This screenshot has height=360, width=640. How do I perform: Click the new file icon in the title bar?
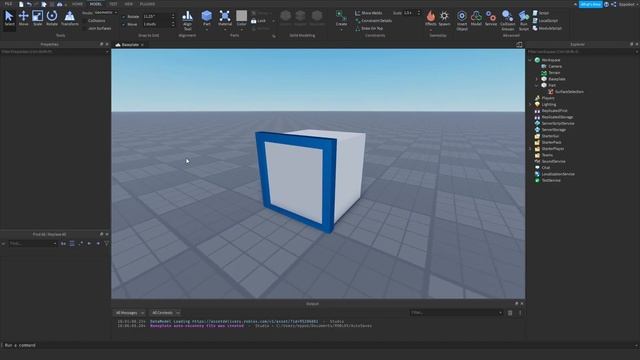[21, 4]
